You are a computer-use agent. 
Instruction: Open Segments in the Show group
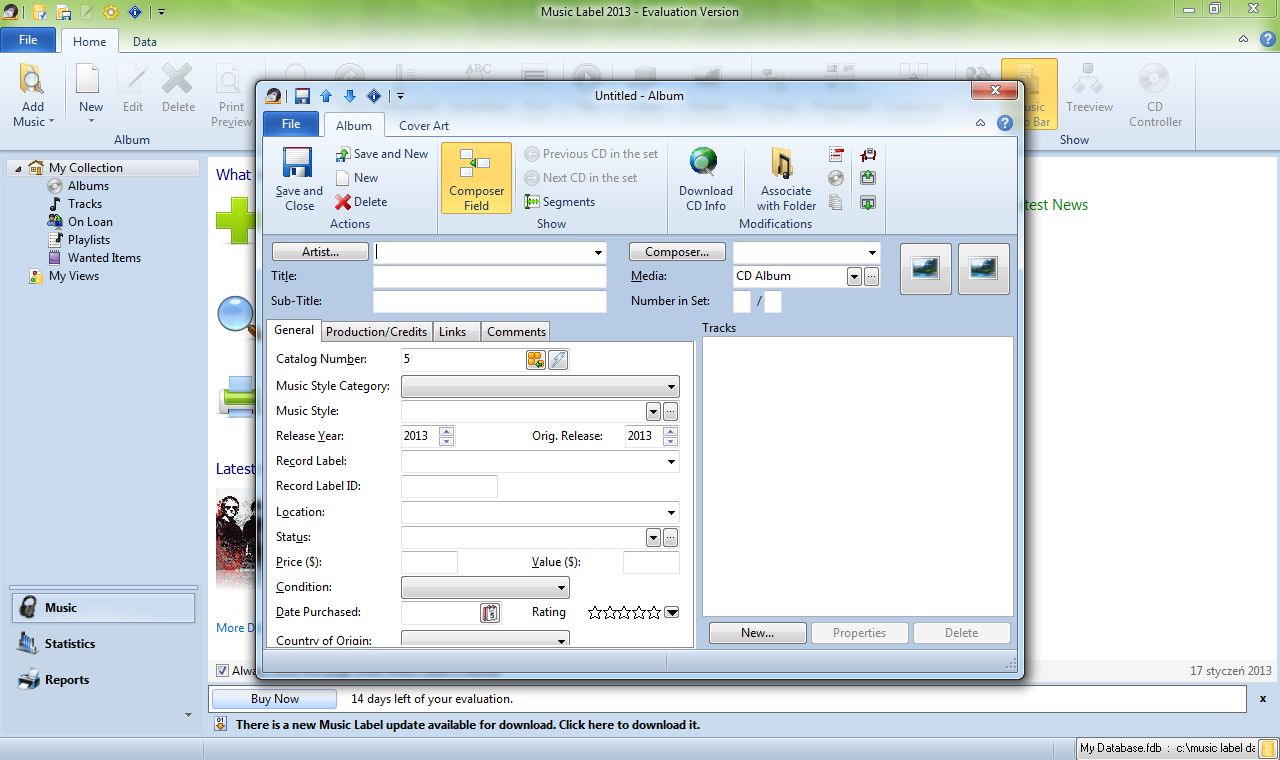click(x=560, y=202)
